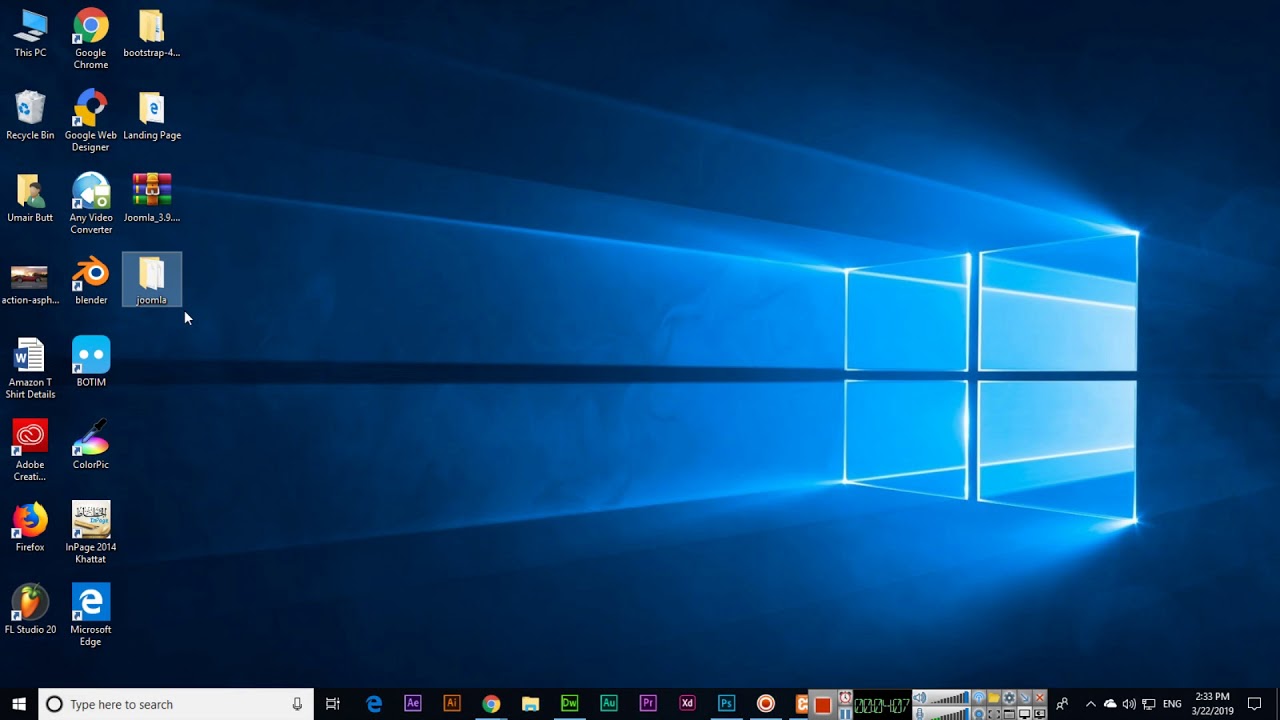Show hidden system tray icons

pos(1091,704)
